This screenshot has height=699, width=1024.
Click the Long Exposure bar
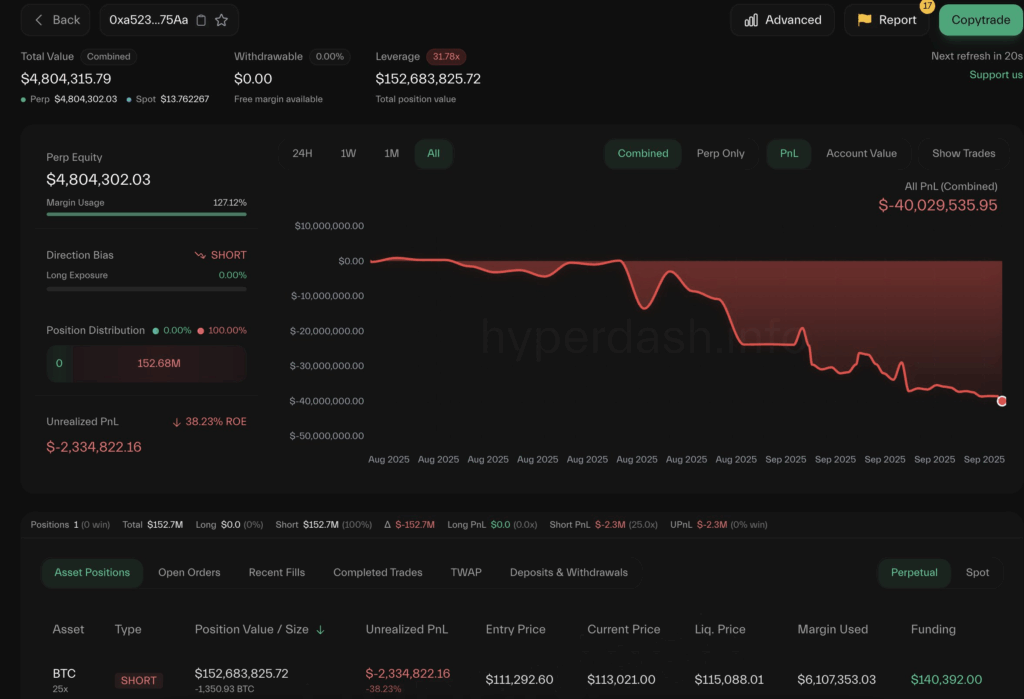coord(146,289)
